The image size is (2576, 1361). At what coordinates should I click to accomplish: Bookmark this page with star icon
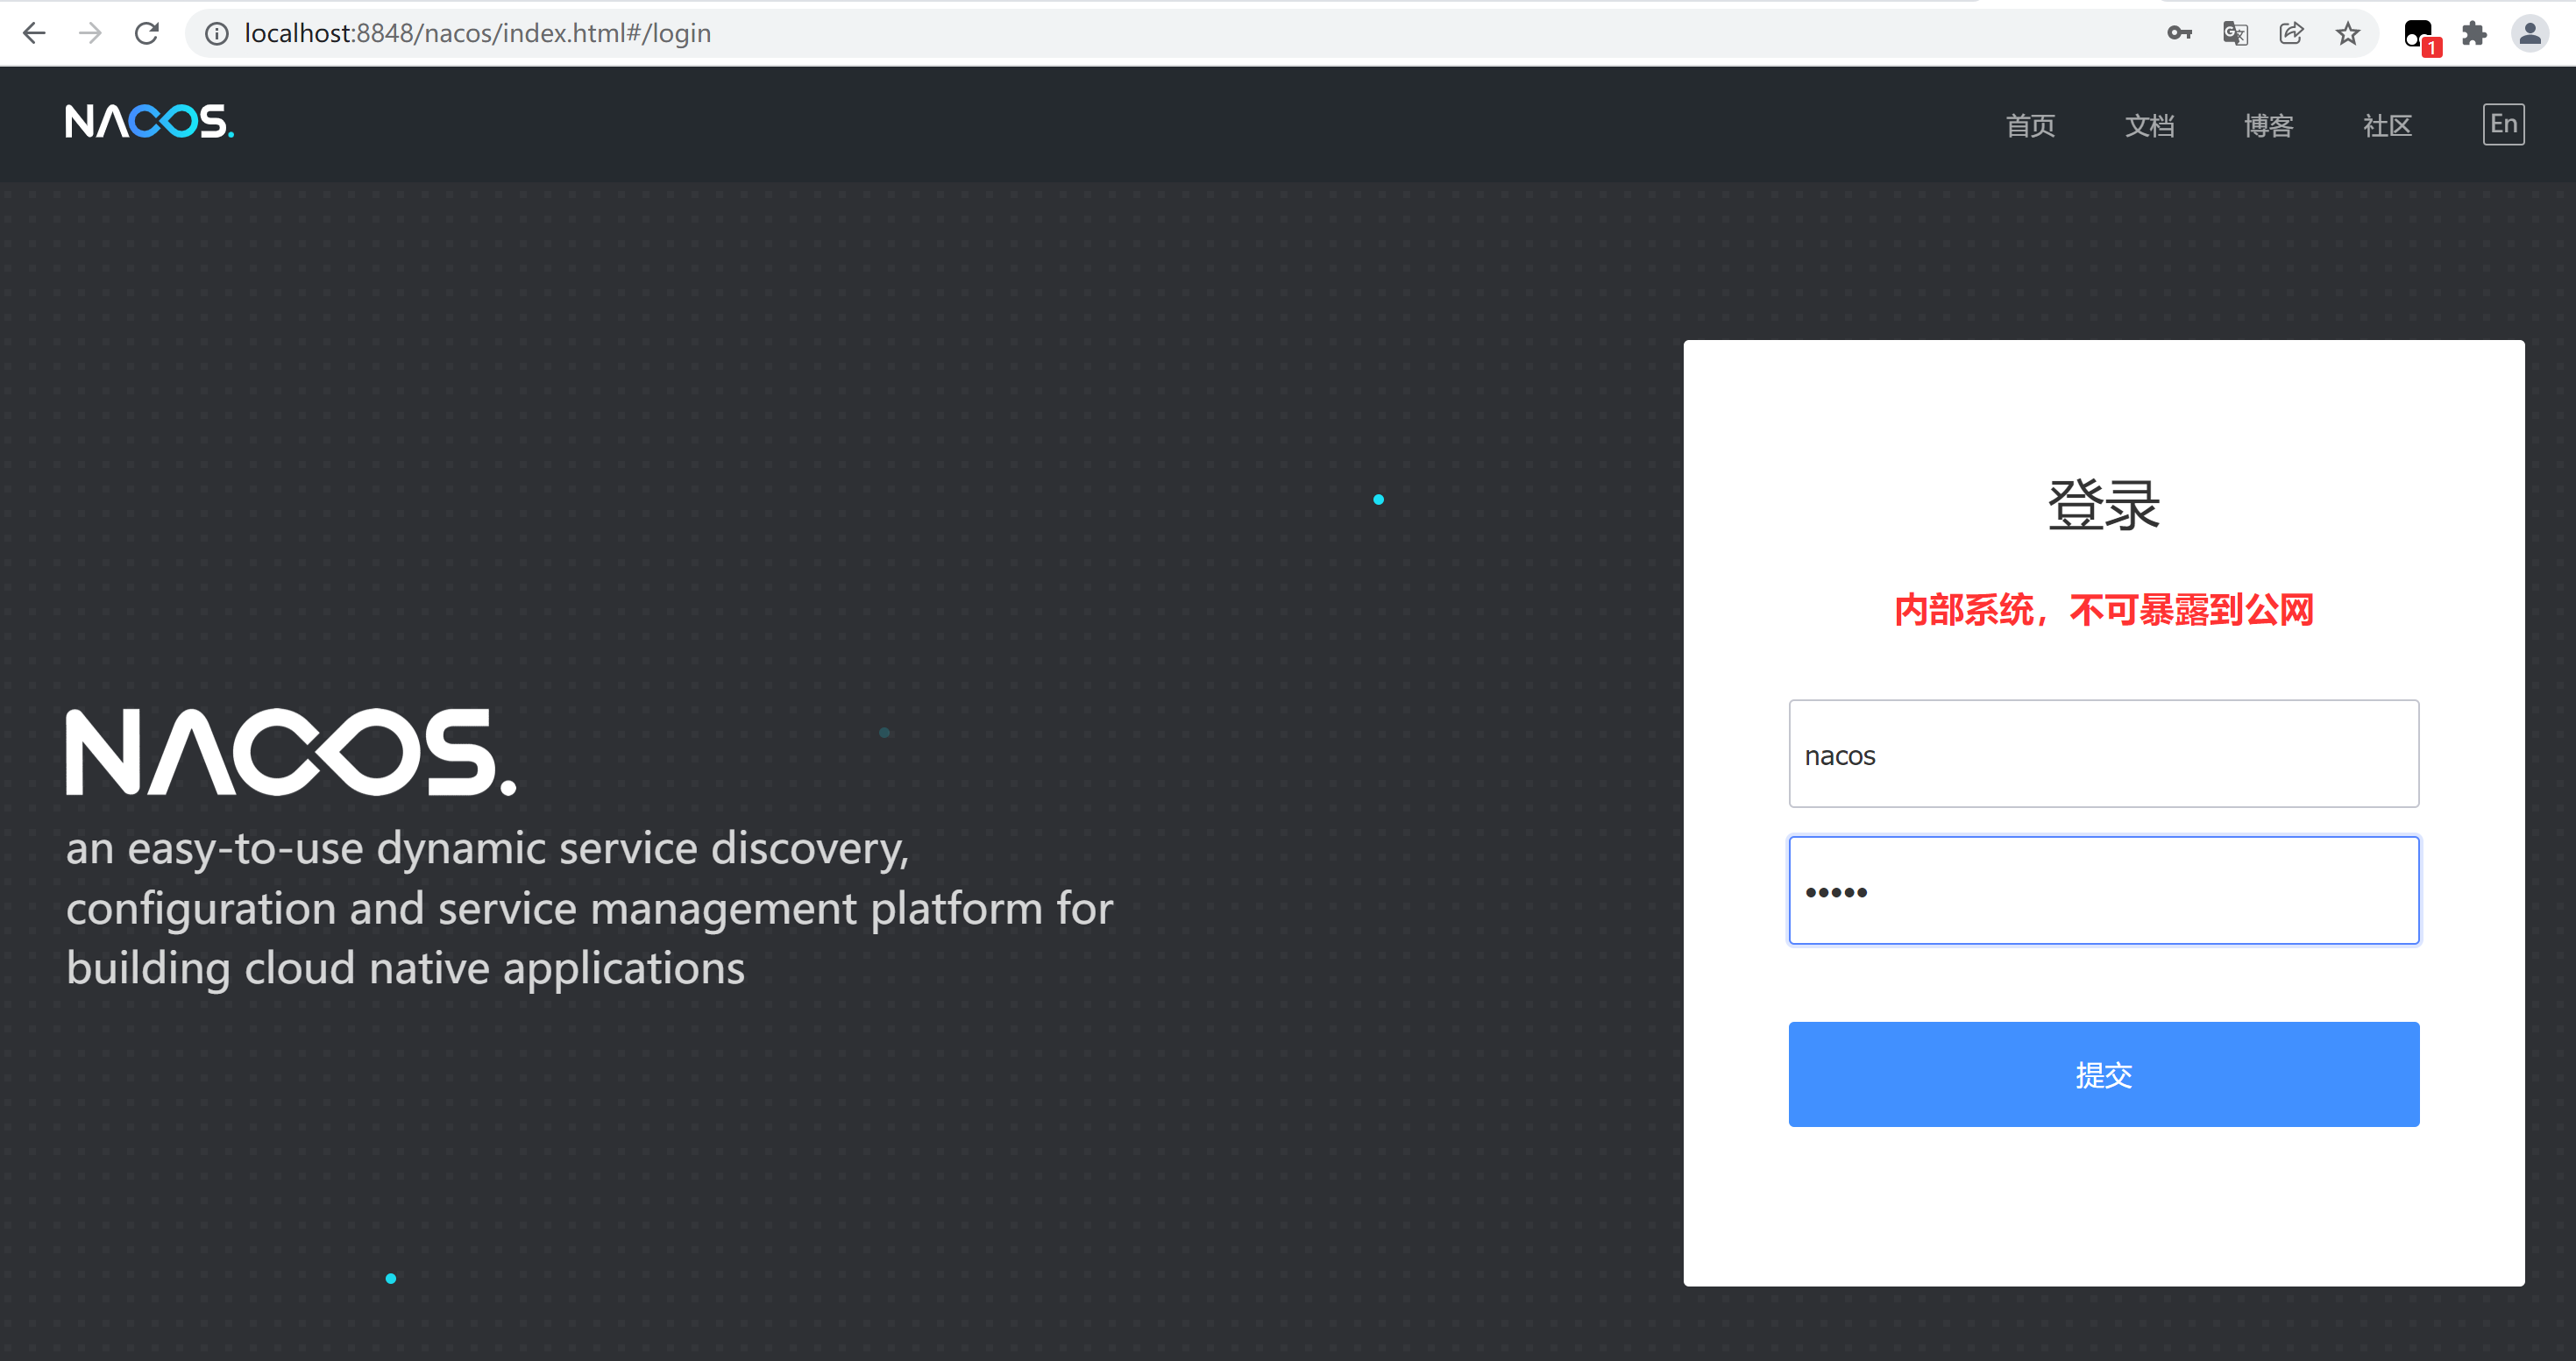point(2347,33)
